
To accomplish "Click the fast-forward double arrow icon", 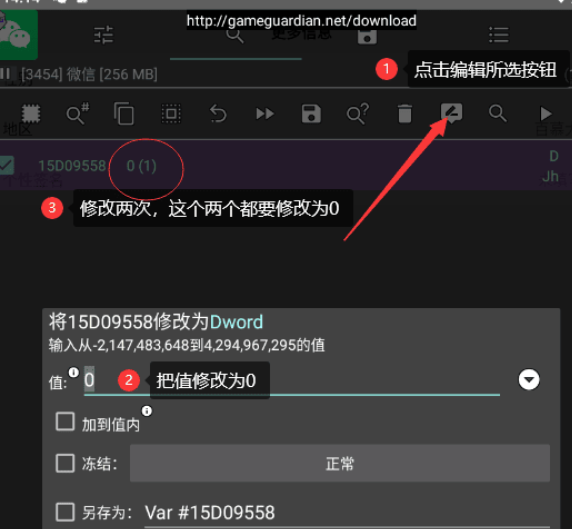I will 265,114.
